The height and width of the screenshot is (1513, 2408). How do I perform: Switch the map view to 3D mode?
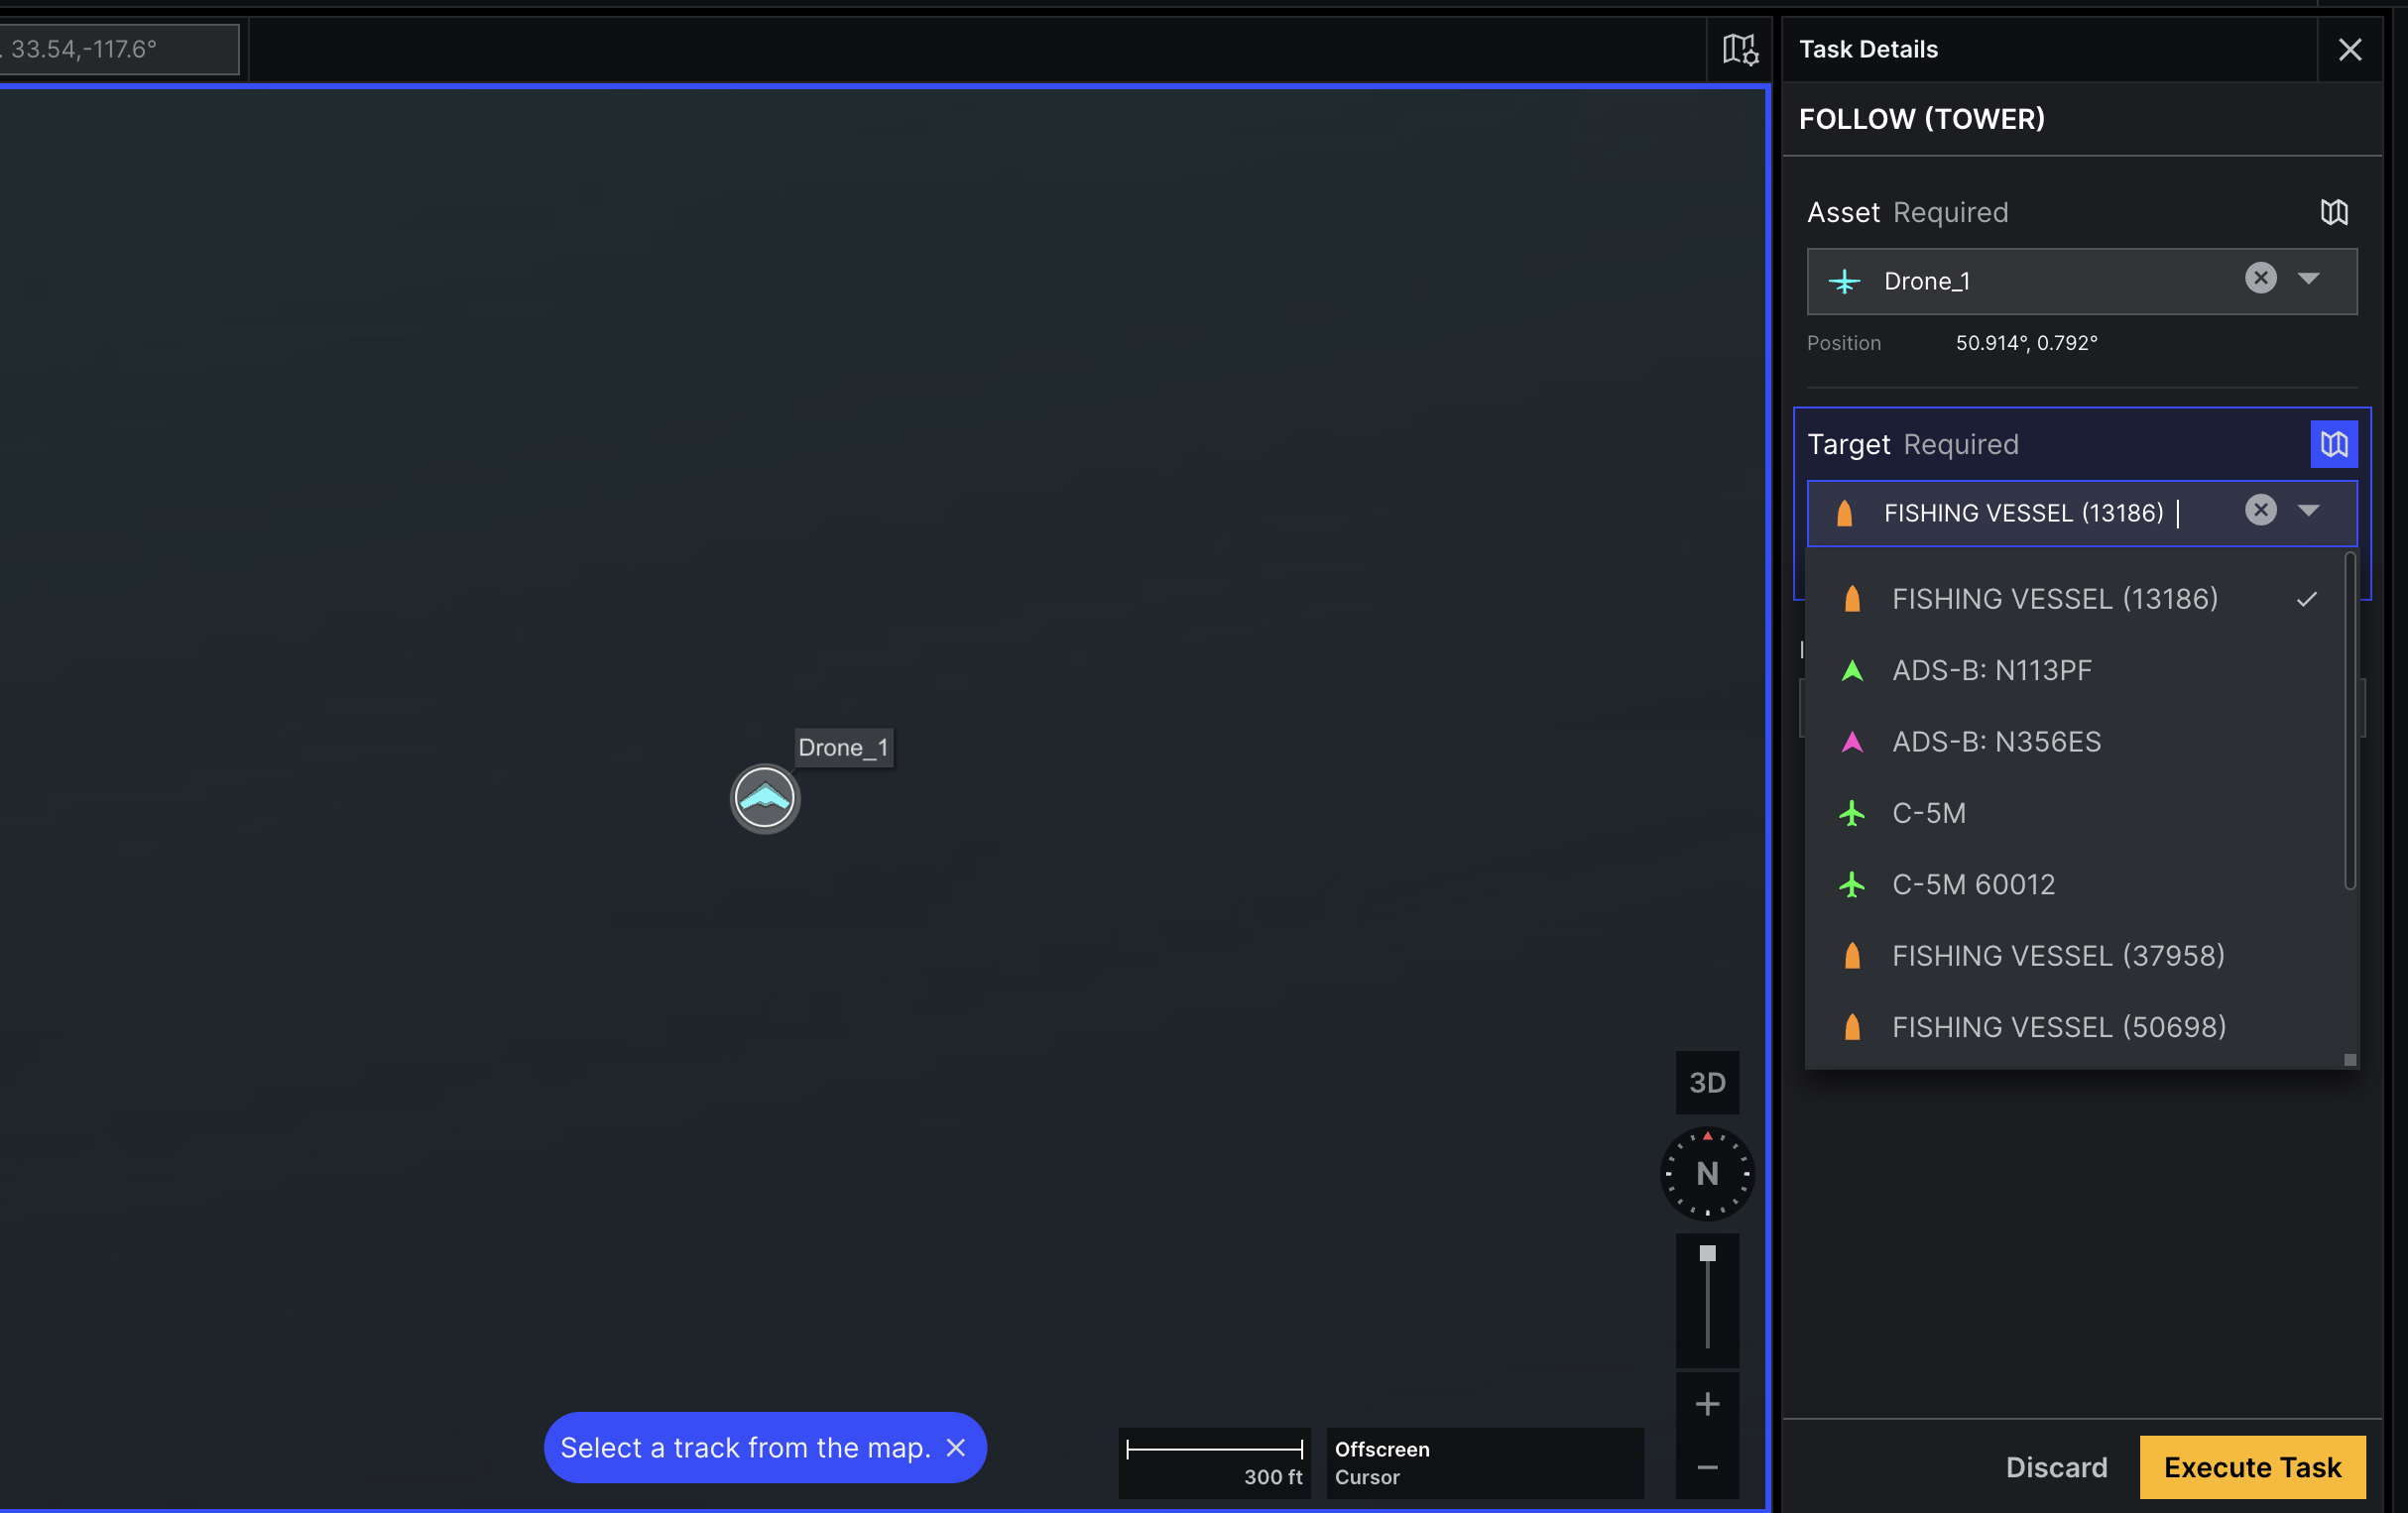point(1707,1082)
